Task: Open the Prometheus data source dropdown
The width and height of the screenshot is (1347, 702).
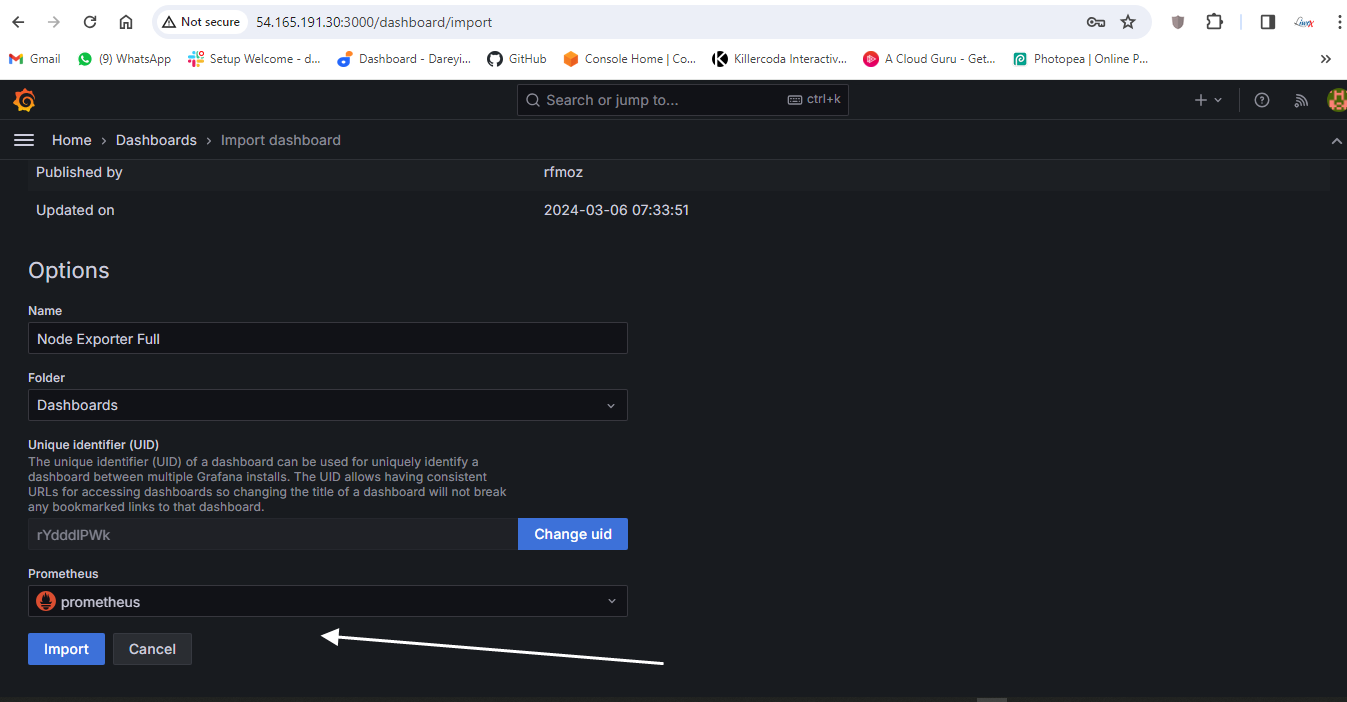Action: click(327, 602)
